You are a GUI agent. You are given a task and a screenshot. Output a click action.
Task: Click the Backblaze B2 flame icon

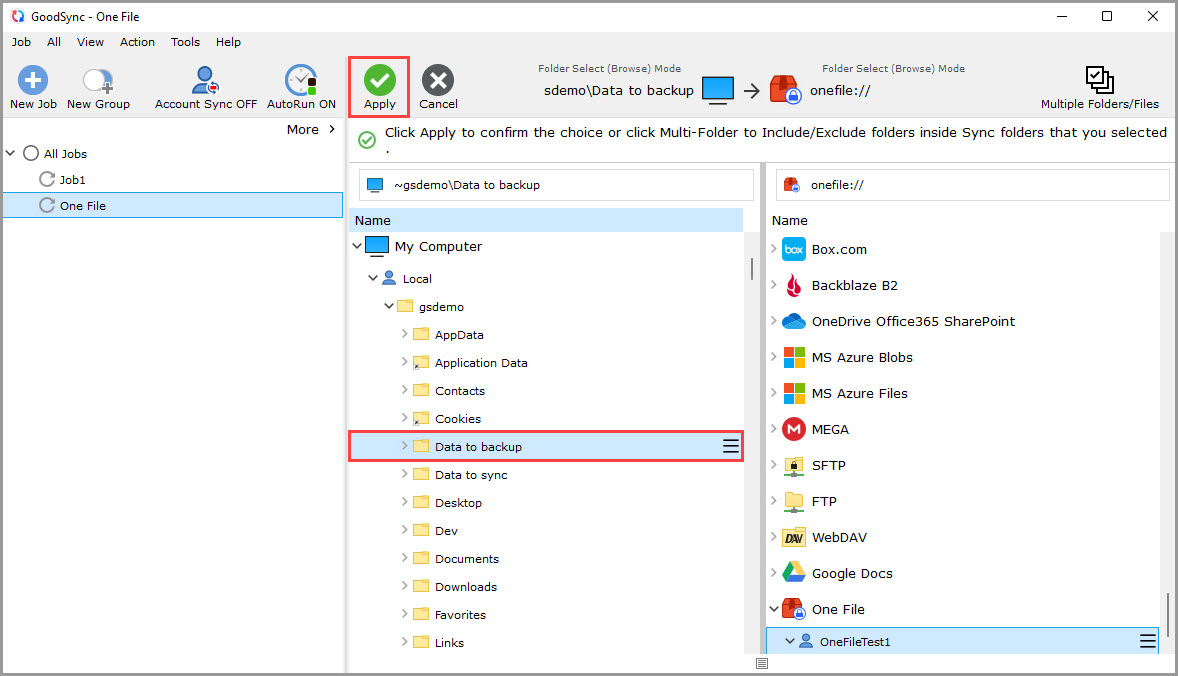tap(793, 285)
